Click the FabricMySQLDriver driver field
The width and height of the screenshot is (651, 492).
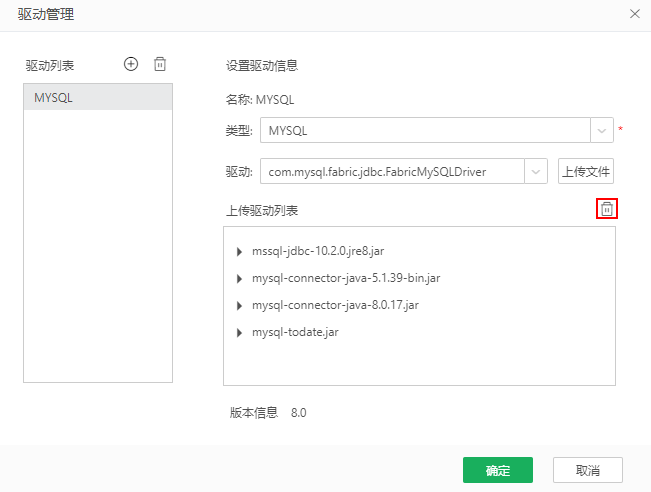pyautogui.click(x=392, y=171)
